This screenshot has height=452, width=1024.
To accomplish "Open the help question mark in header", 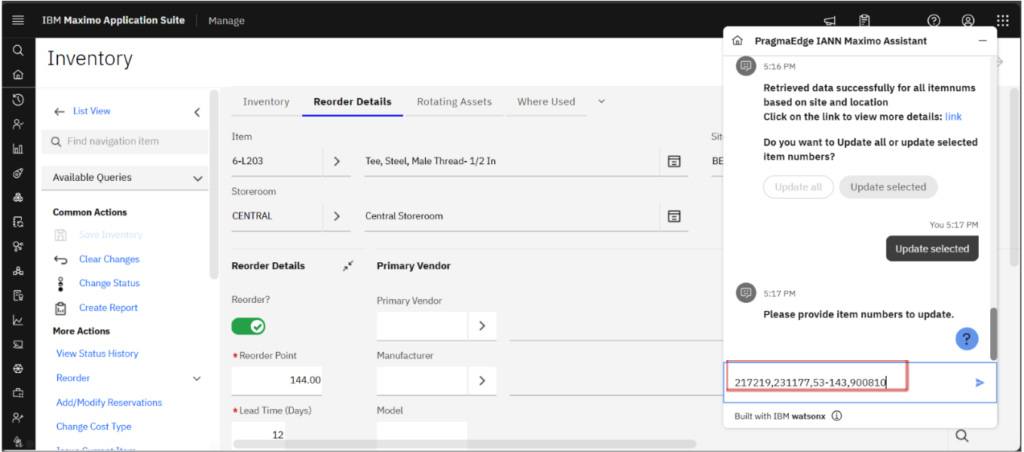I will click(x=934, y=20).
